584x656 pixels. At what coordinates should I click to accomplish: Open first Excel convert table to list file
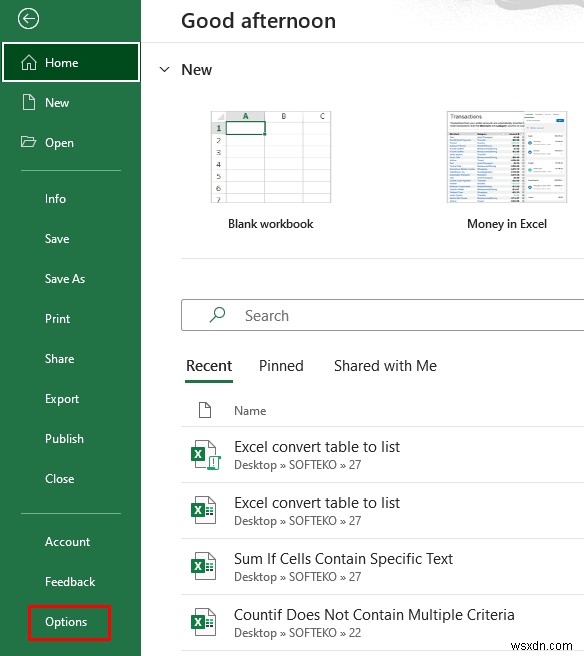click(382, 455)
